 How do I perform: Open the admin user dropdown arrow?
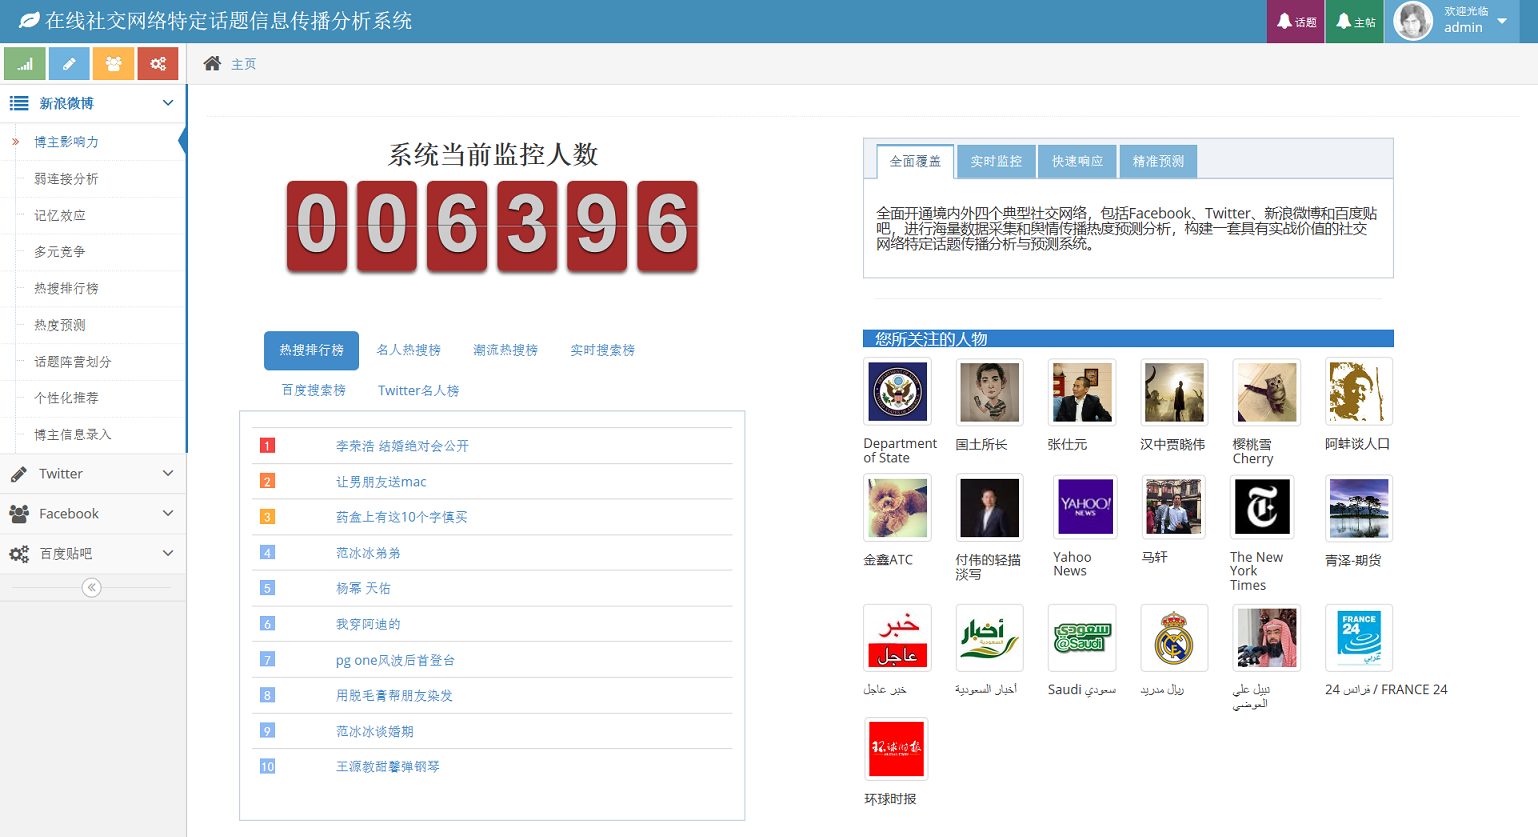pyautogui.click(x=1502, y=21)
